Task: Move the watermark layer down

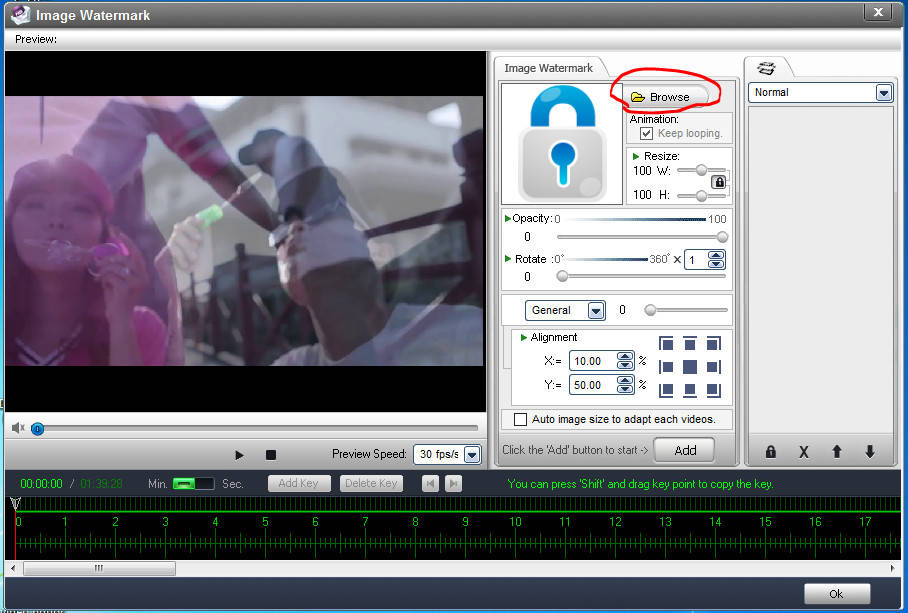Action: coord(870,452)
